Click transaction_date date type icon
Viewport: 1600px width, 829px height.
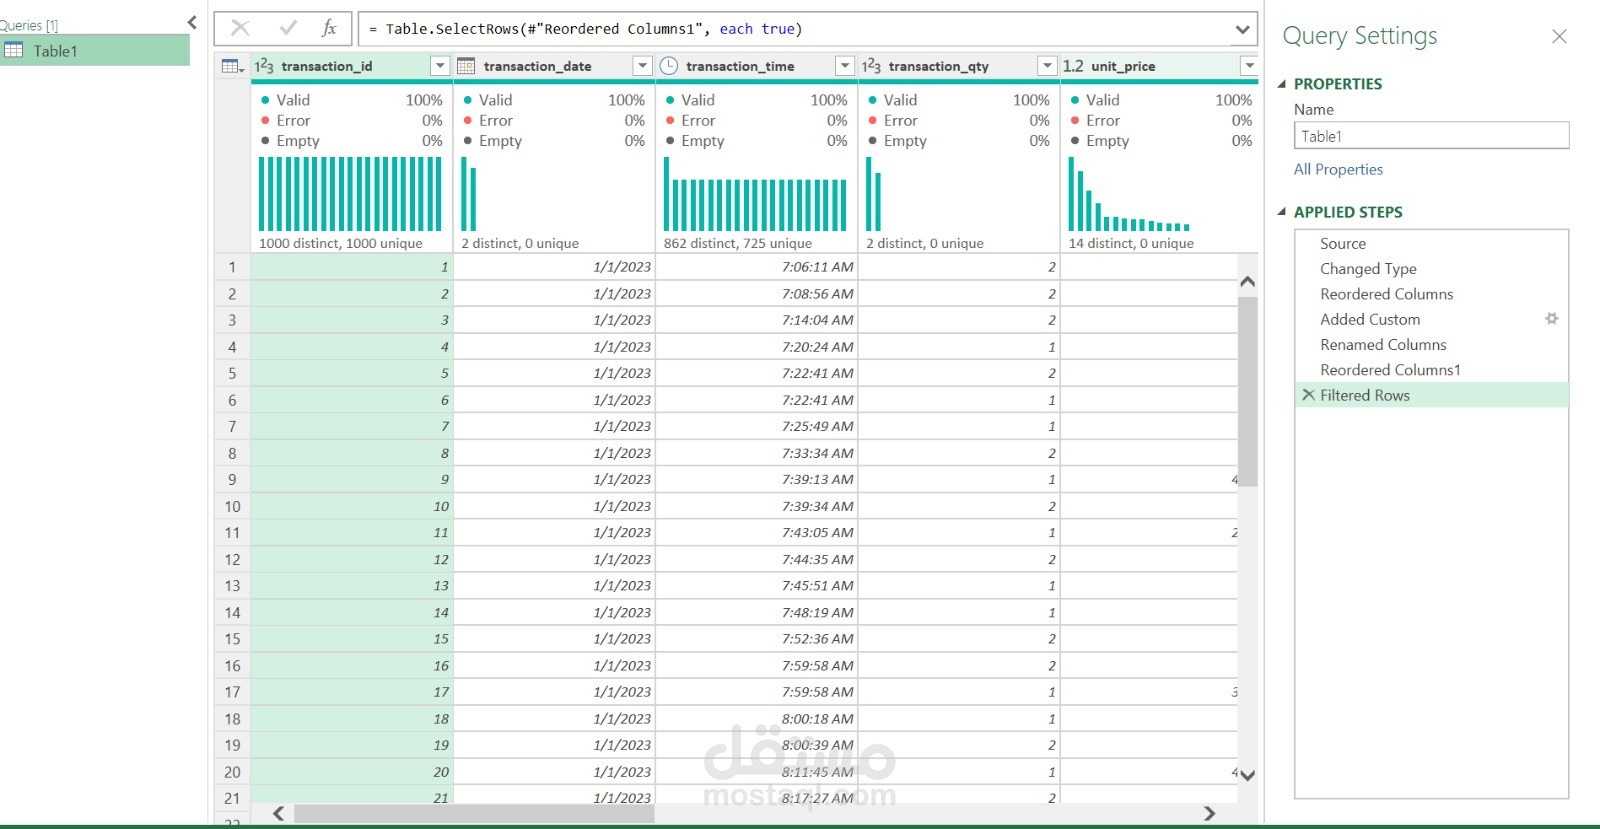tap(466, 66)
